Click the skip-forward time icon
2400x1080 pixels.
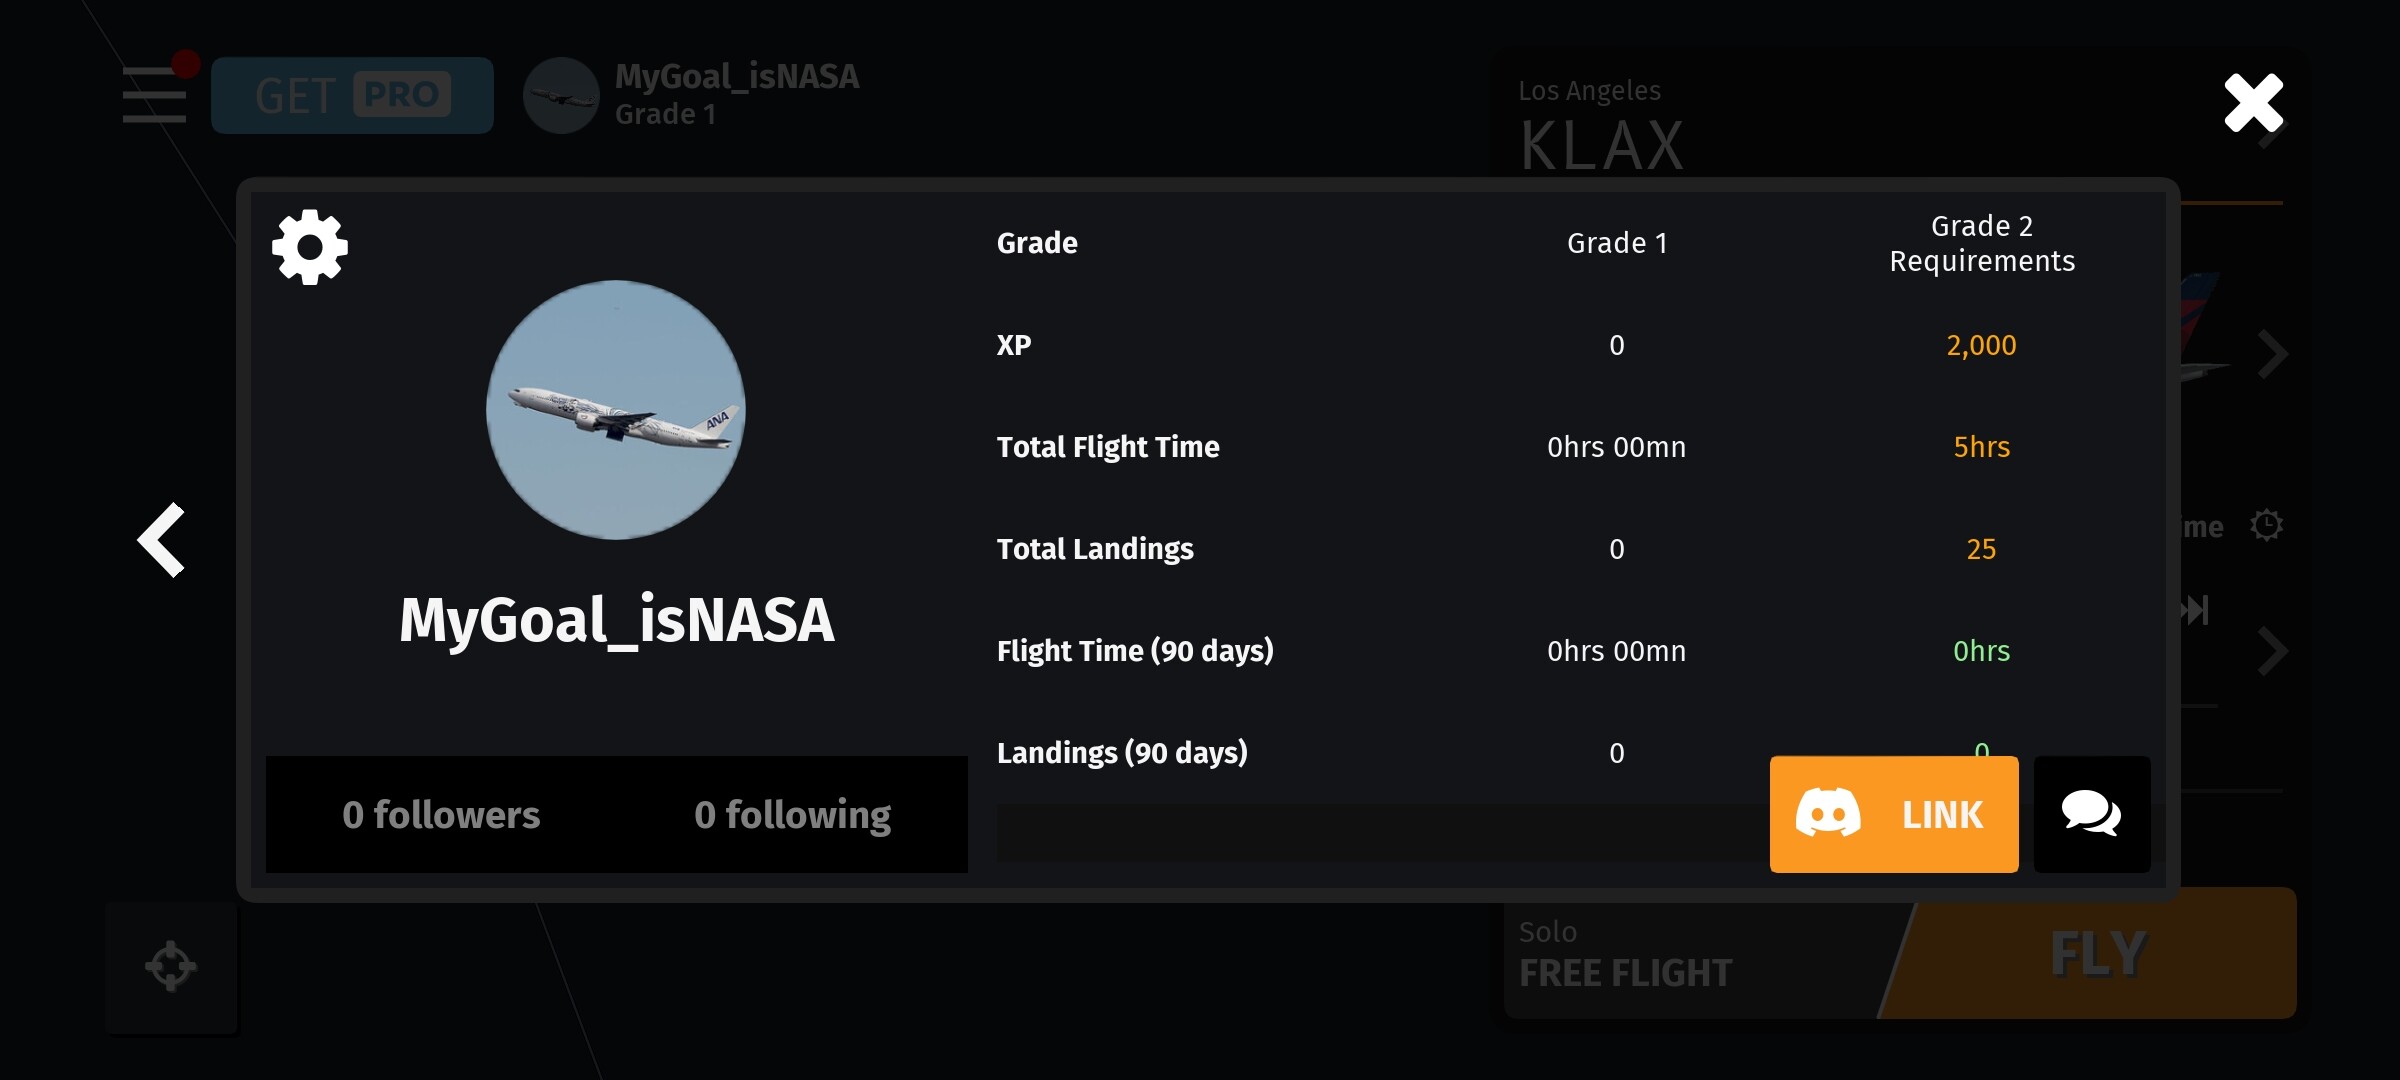pos(2196,609)
